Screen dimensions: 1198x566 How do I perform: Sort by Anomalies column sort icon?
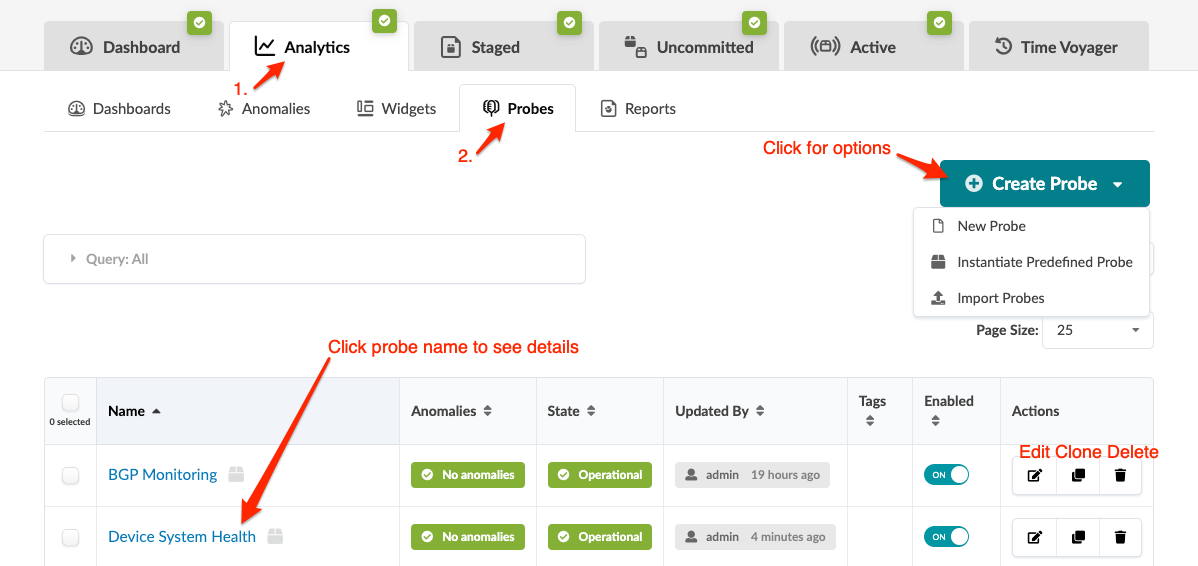488,411
